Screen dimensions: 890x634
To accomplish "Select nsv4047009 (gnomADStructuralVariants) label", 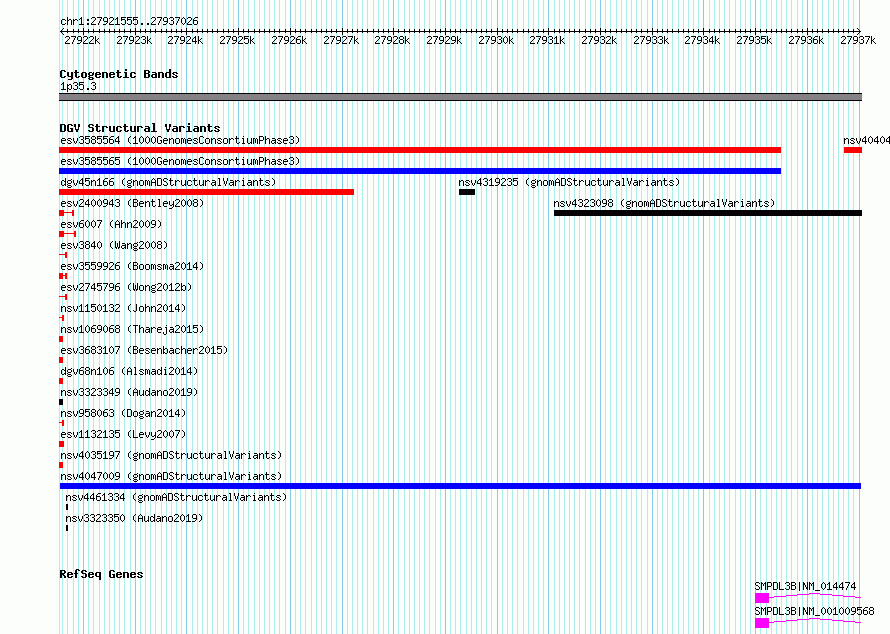I will (171, 476).
